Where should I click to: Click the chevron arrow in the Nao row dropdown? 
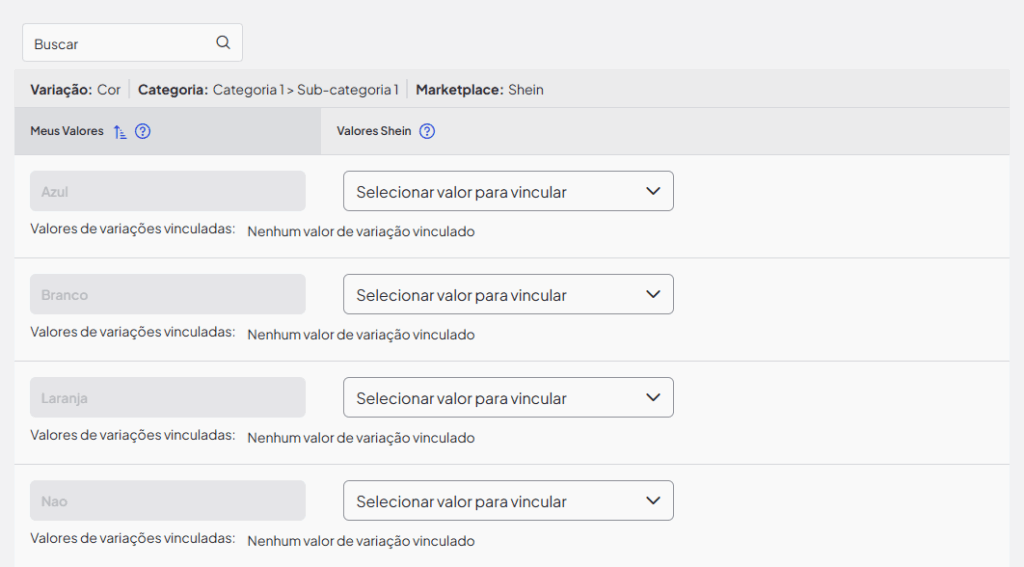(653, 501)
